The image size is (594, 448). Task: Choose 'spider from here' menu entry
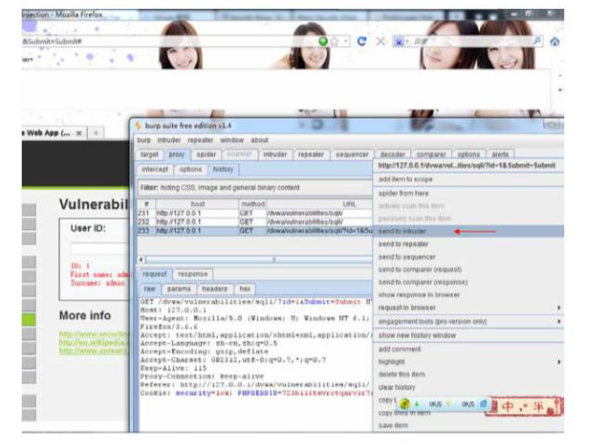(468, 194)
